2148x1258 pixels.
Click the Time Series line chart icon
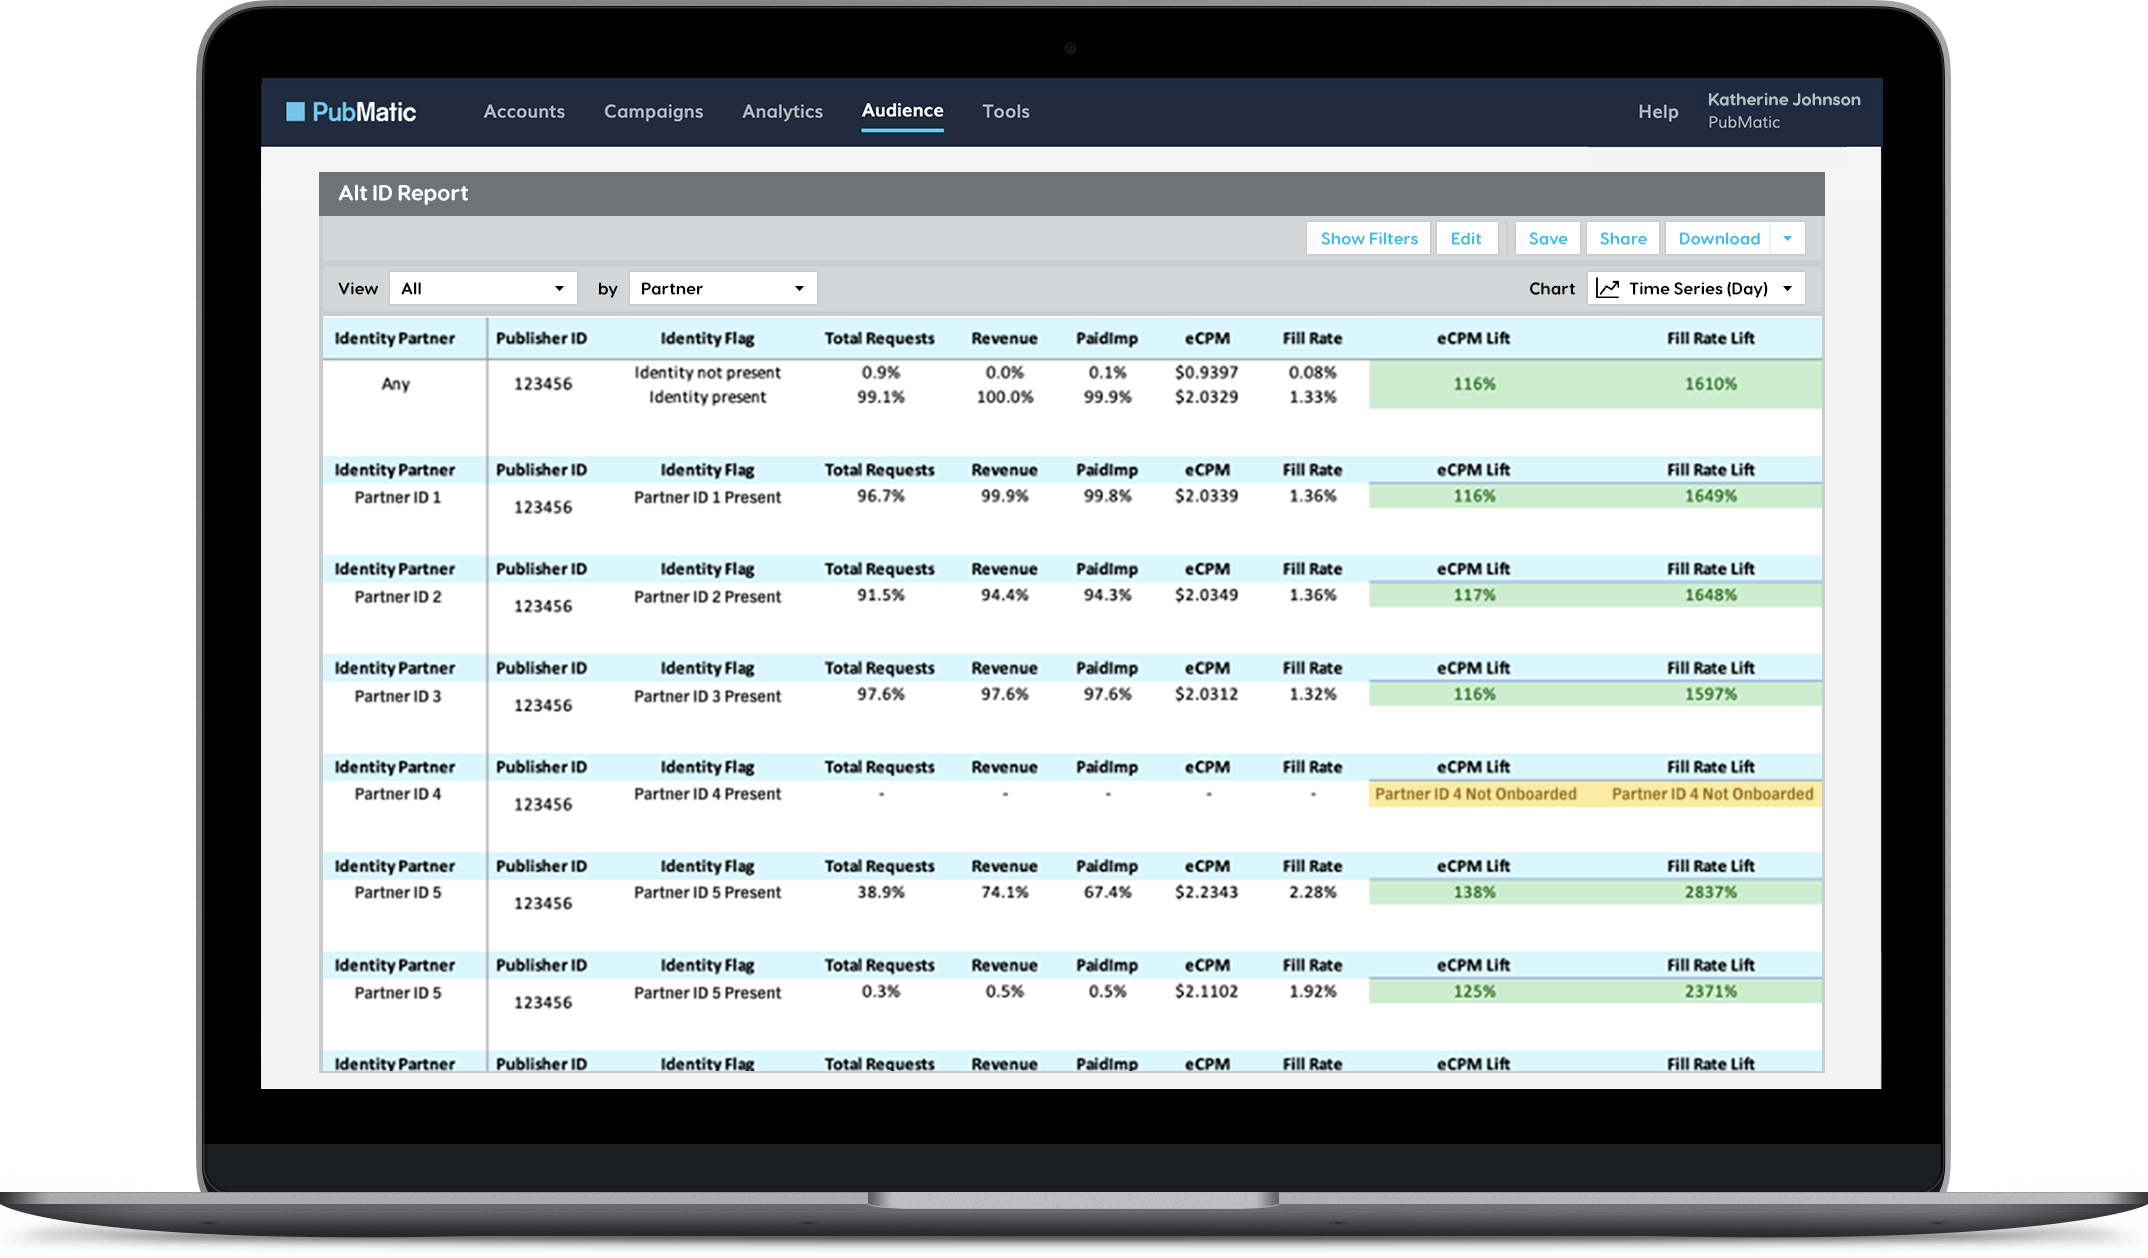[1607, 289]
